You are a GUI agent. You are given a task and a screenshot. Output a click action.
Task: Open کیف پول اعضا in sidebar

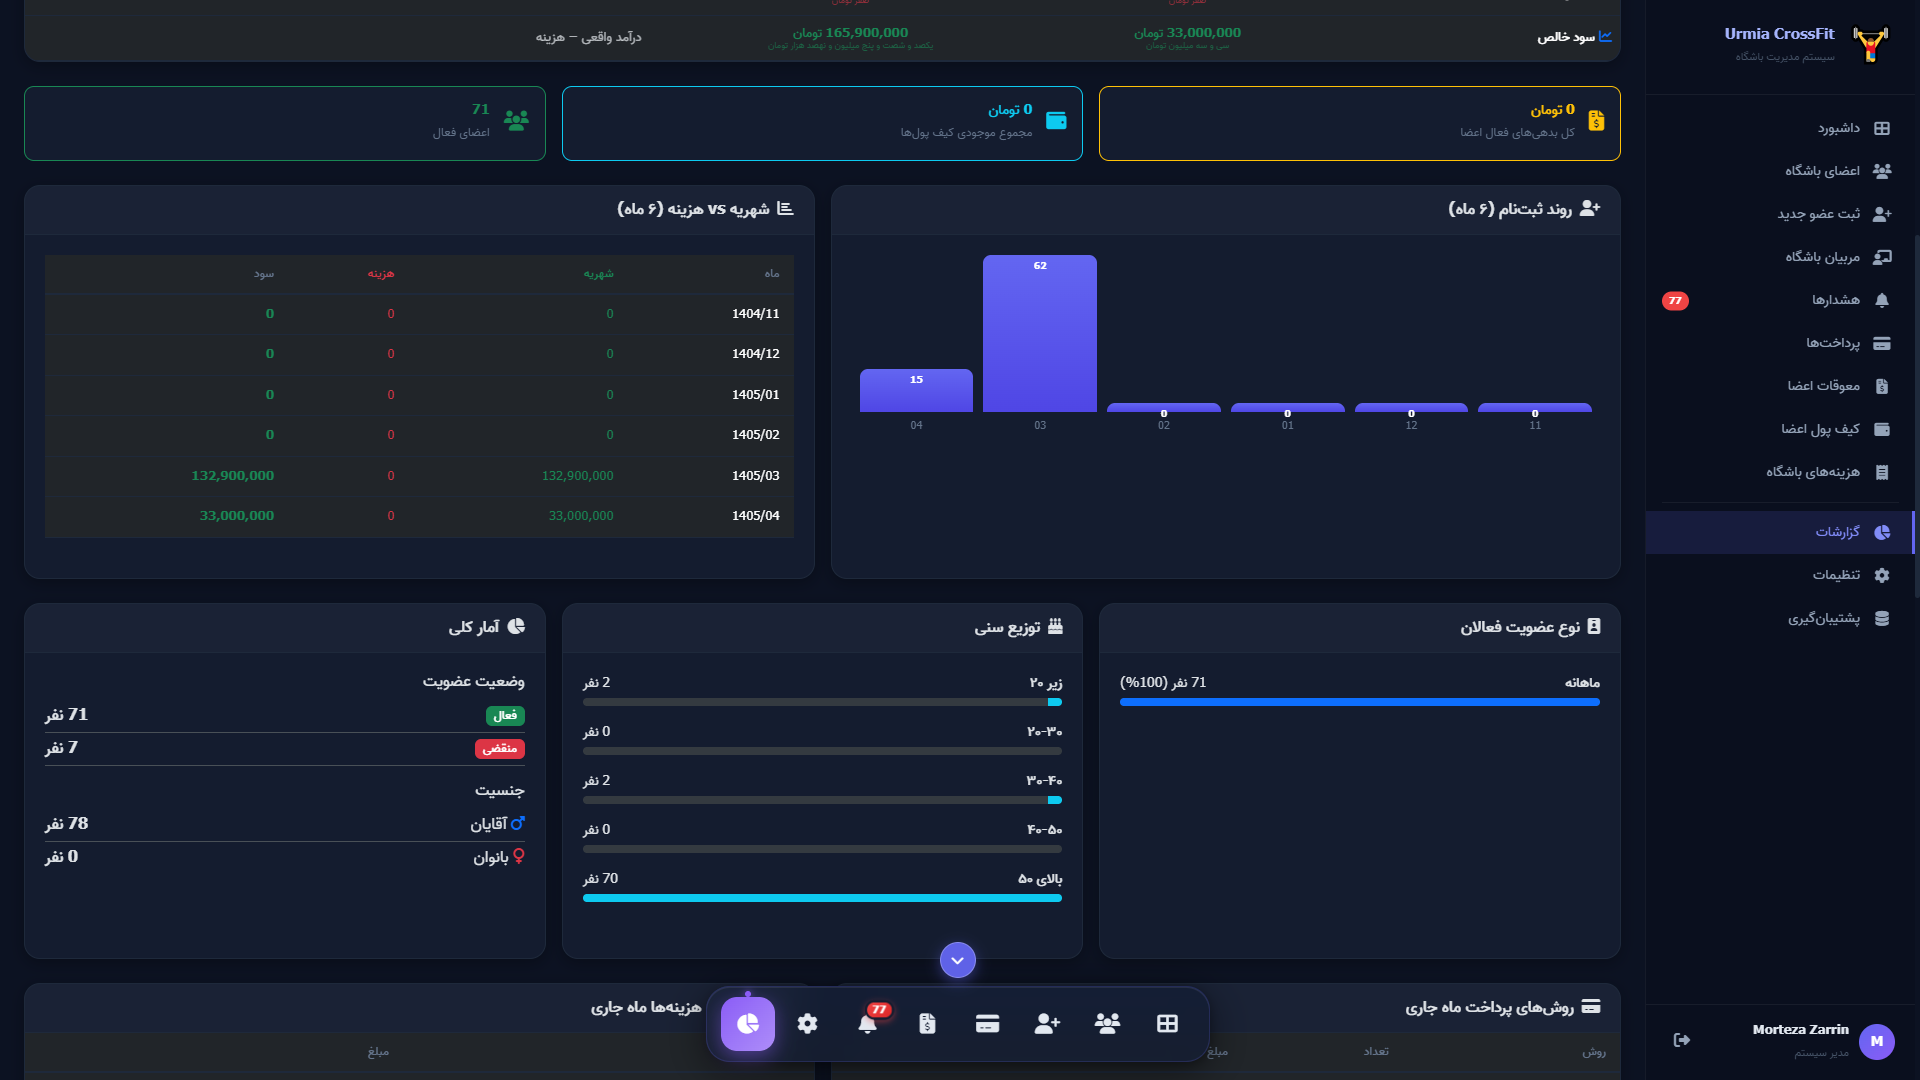[1780, 429]
